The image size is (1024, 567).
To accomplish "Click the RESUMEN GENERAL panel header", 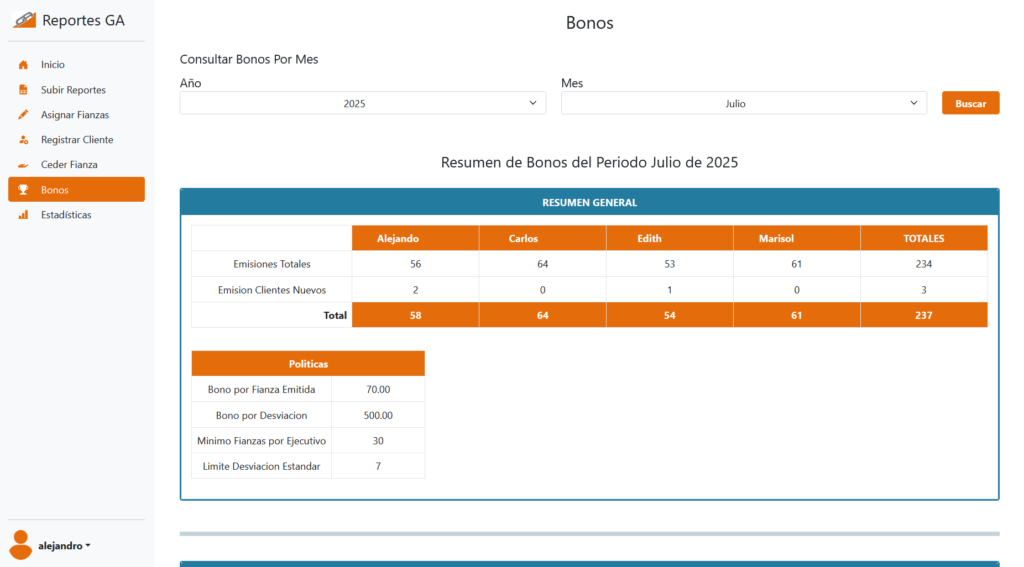I will click(589, 203).
